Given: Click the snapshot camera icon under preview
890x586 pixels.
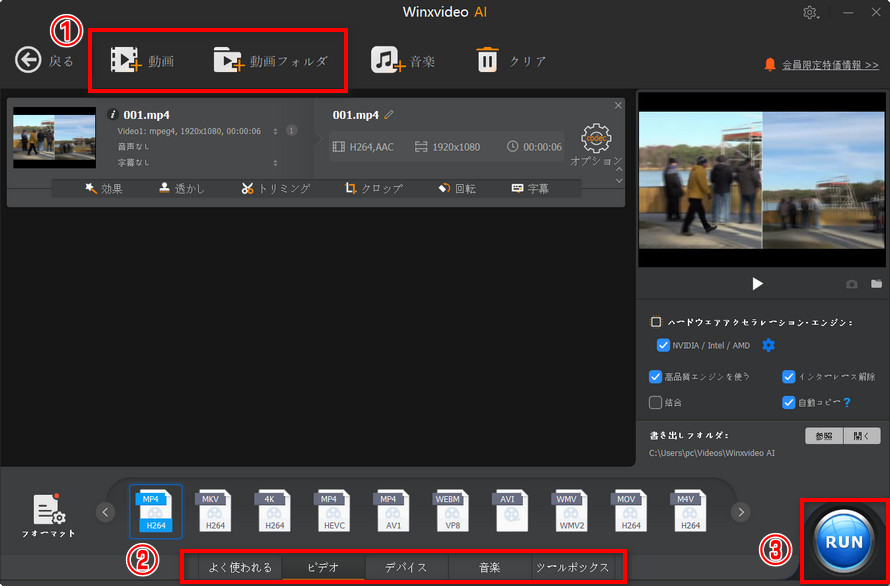Looking at the screenshot, I should (x=852, y=284).
